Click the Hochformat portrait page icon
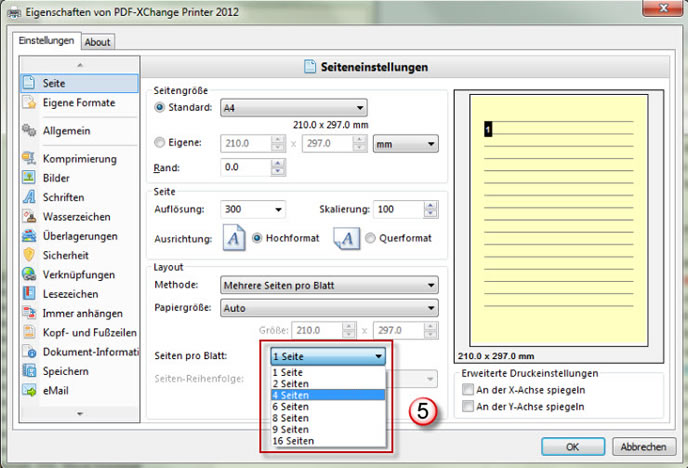688x468 pixels. click(x=234, y=238)
